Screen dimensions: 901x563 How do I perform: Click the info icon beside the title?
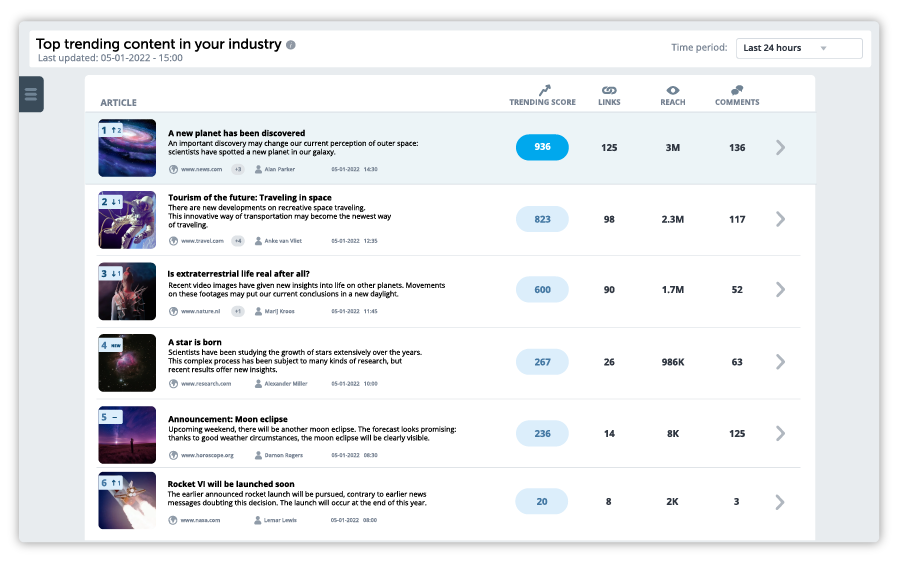point(291,45)
